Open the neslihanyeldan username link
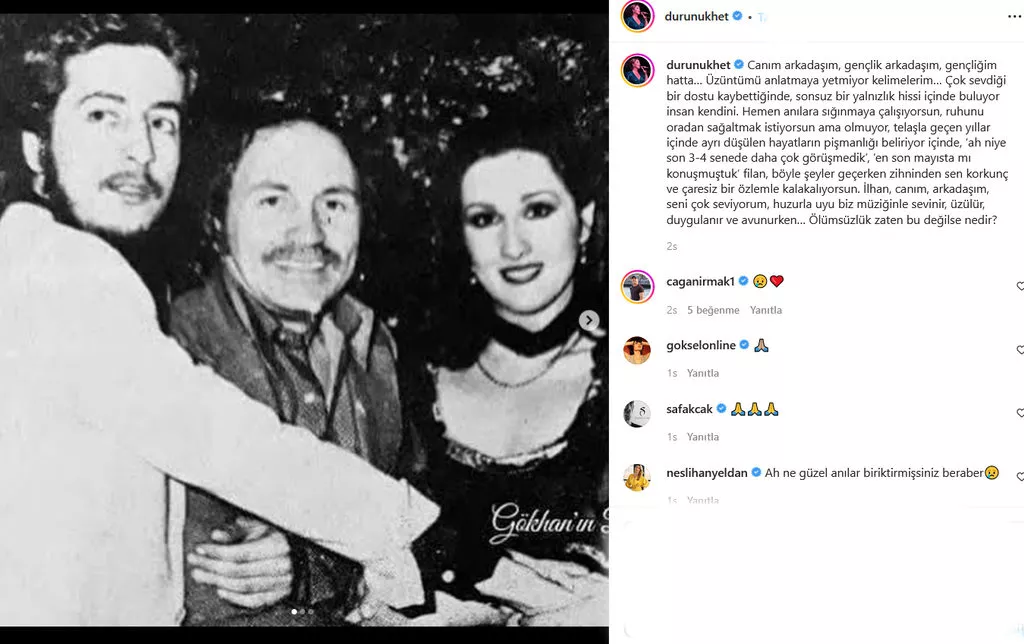This screenshot has height=644, width=1024. point(707,473)
